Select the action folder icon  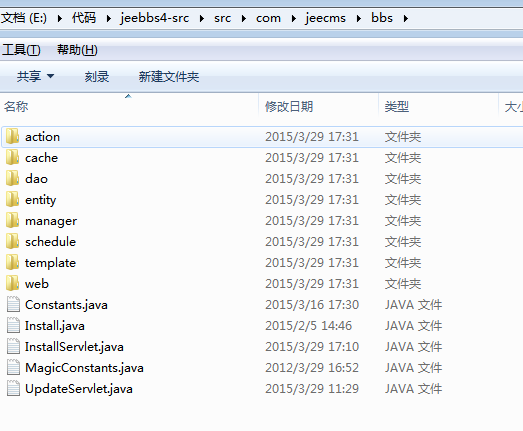pos(13,136)
